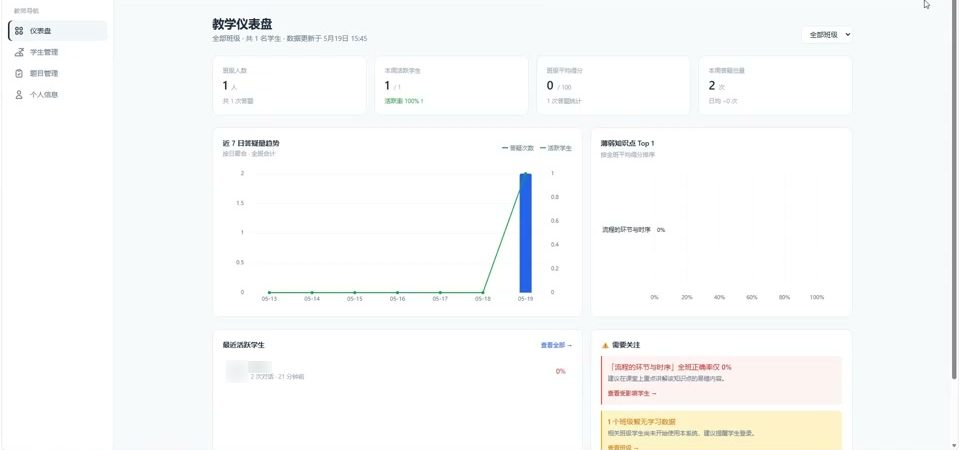Click the 按全班平均得分排序 subtitle
This screenshot has width=960, height=450.
coord(628,155)
